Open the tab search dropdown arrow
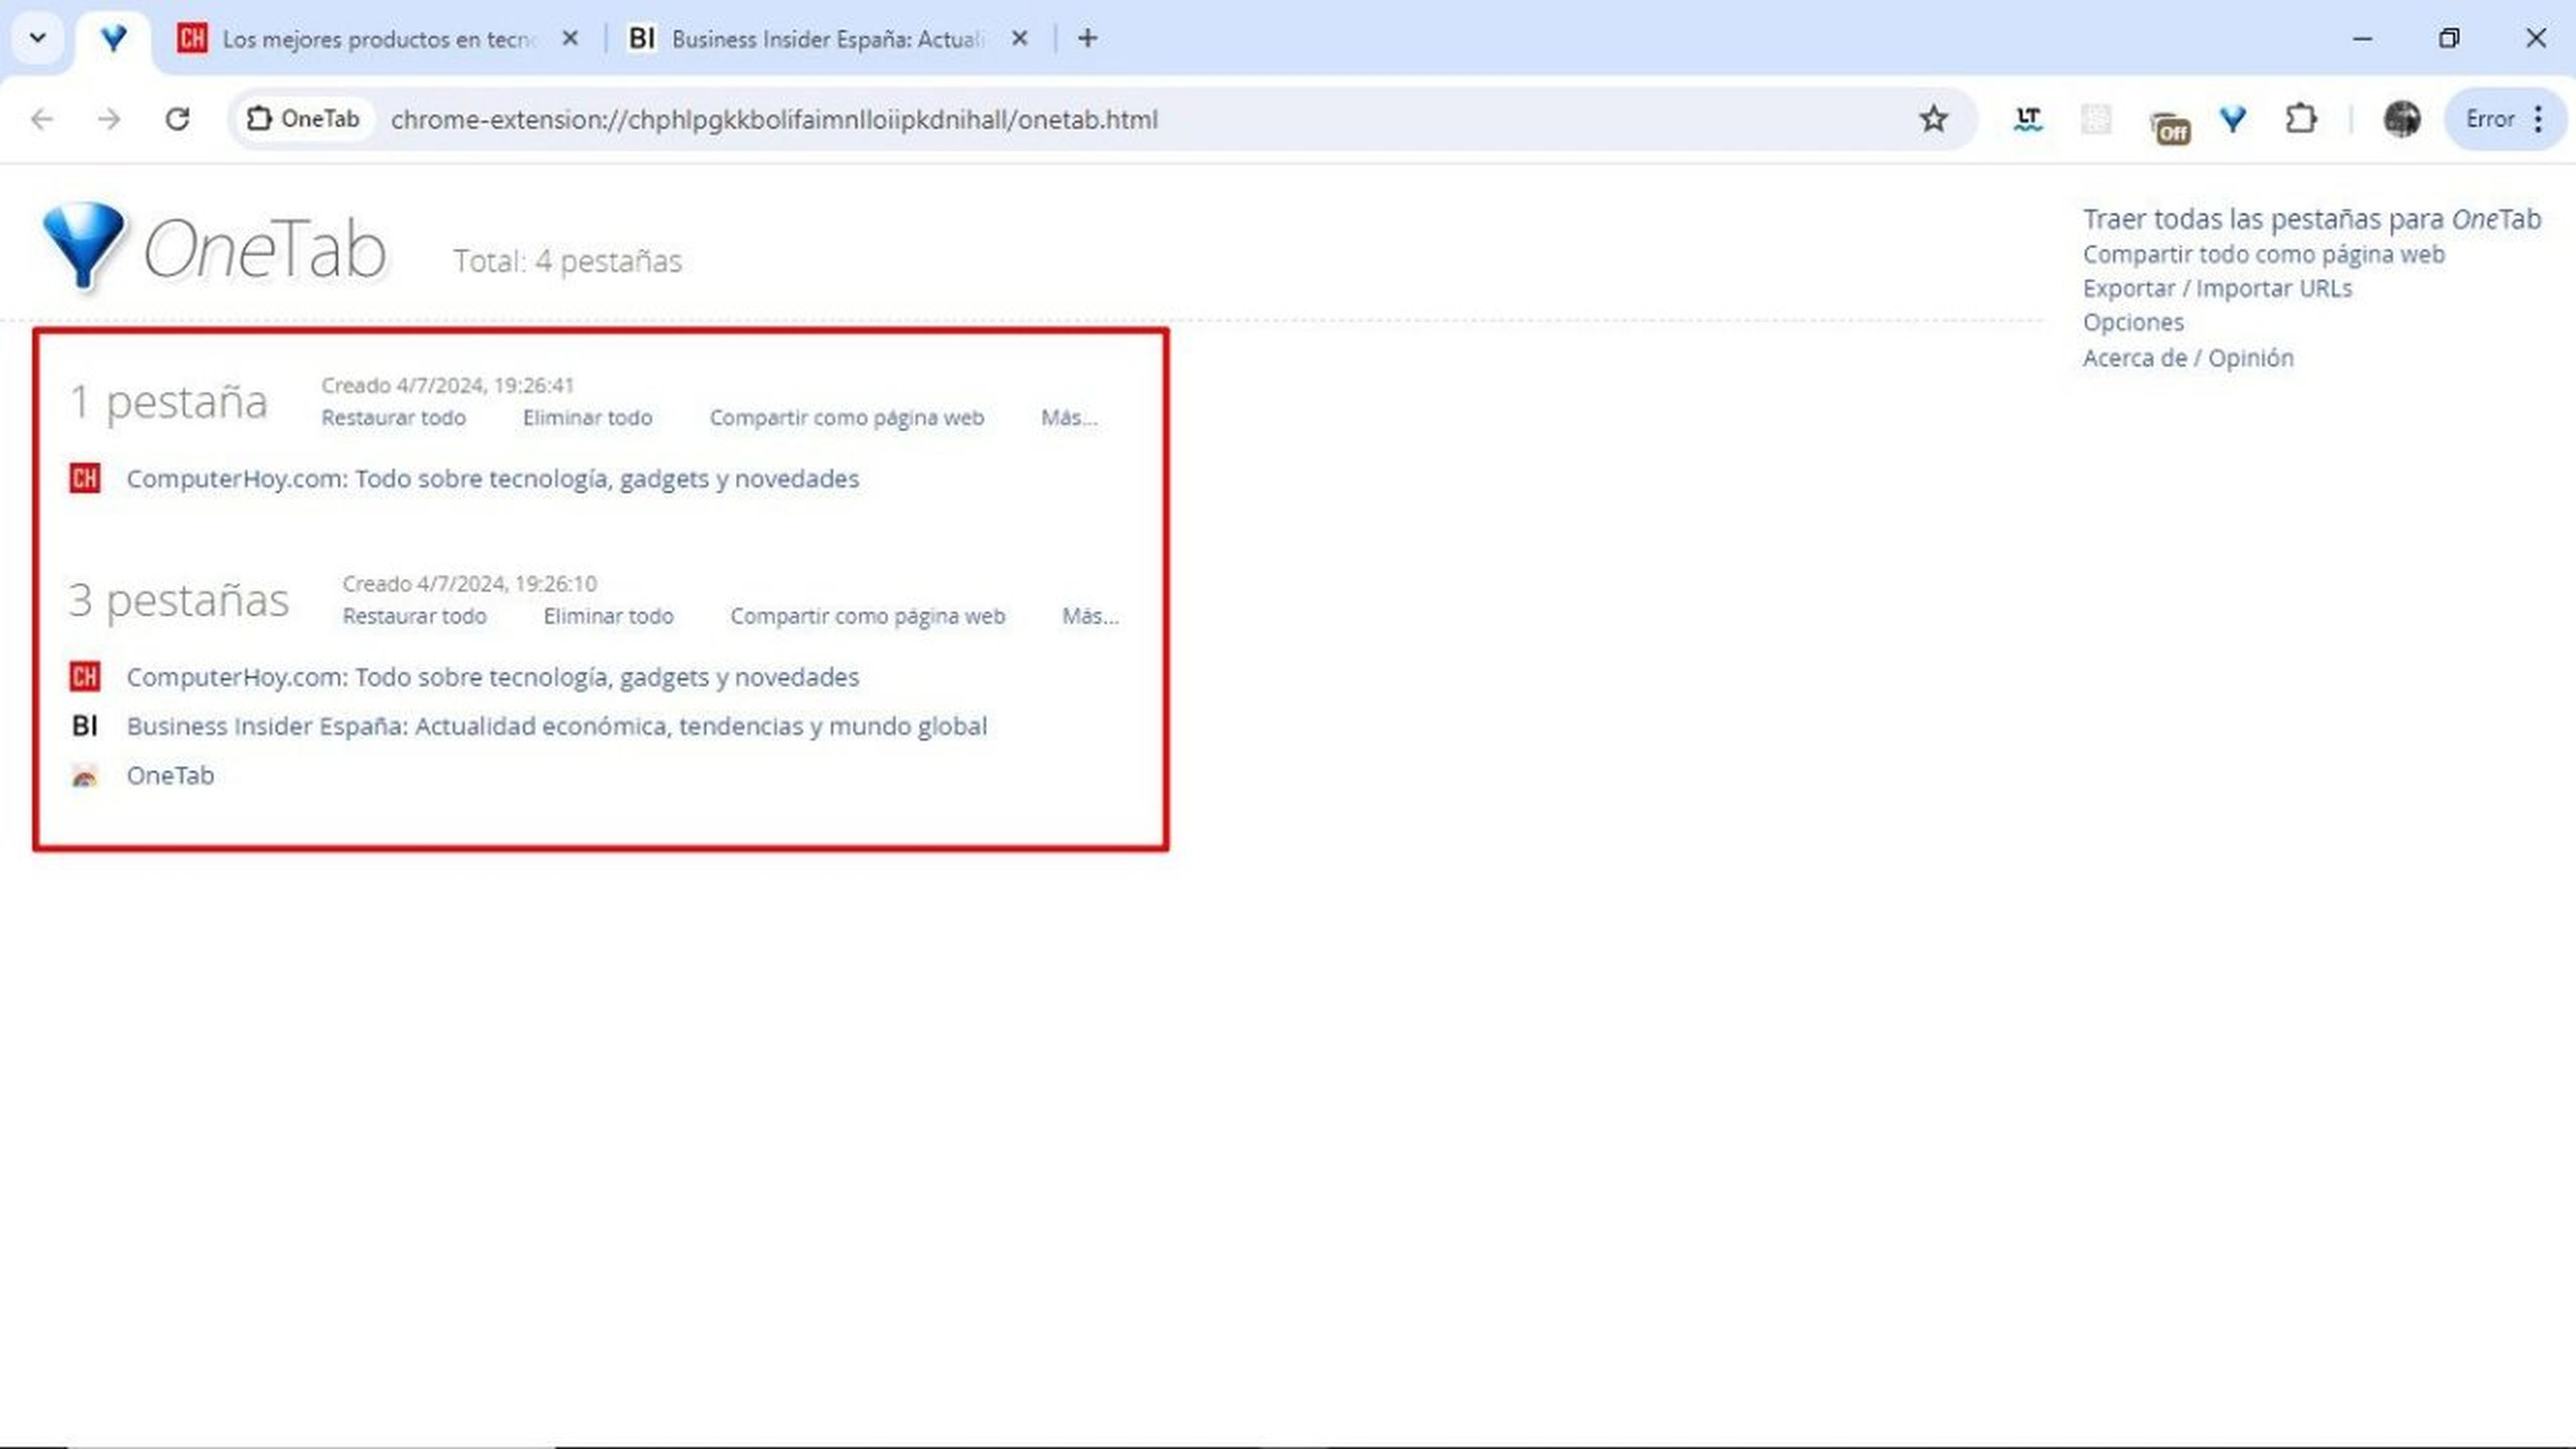 point(38,39)
